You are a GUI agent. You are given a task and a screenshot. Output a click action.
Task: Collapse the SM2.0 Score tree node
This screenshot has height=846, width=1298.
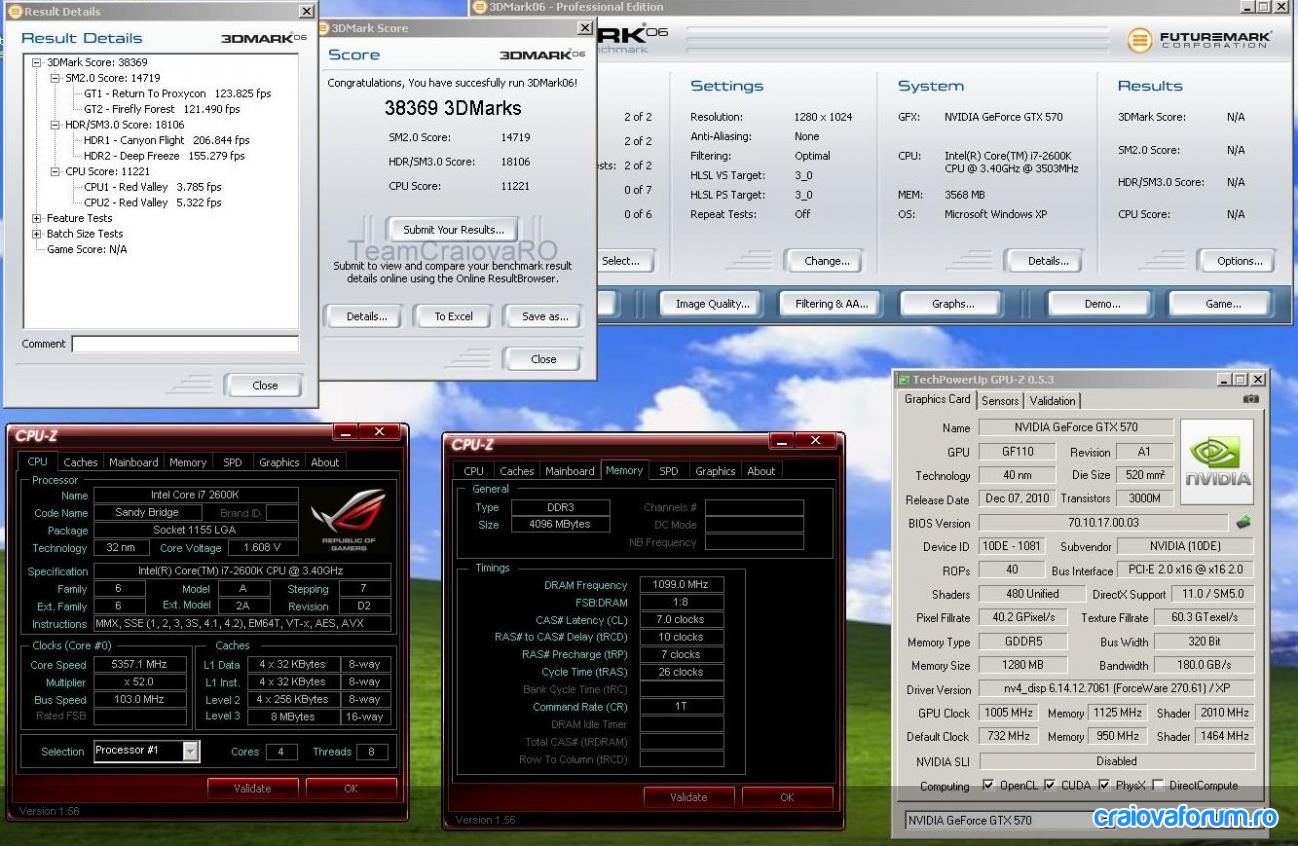(55, 78)
